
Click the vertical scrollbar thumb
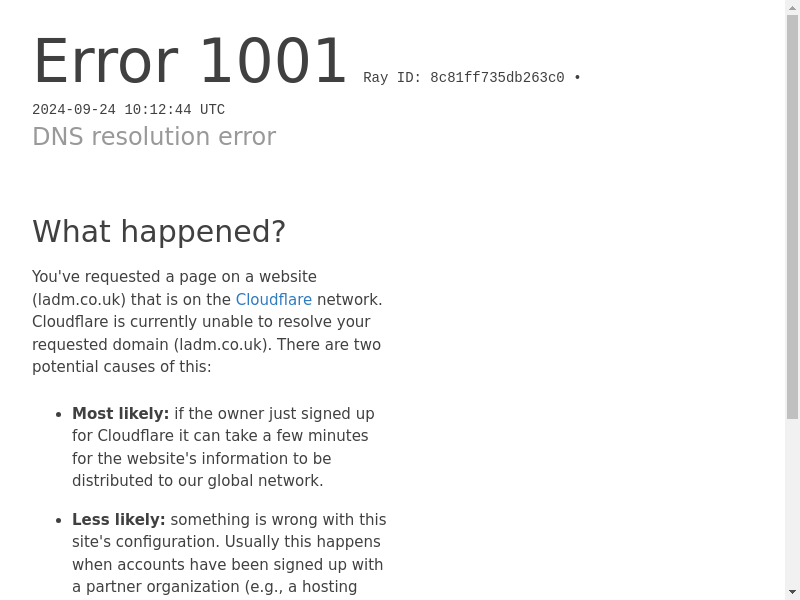(792, 217)
